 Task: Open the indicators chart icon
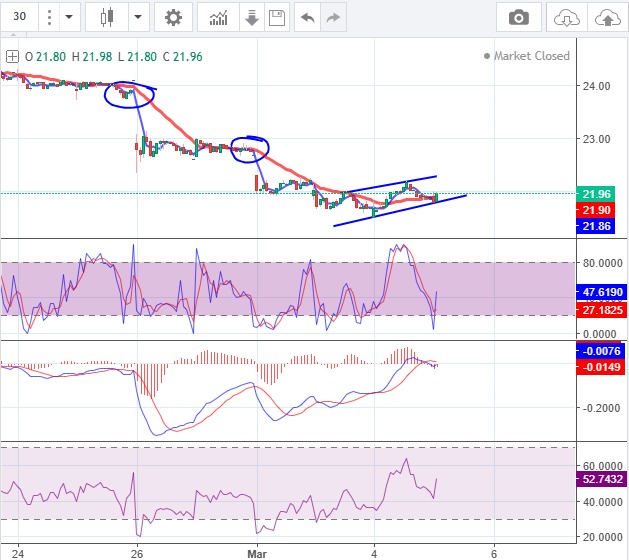(219, 17)
